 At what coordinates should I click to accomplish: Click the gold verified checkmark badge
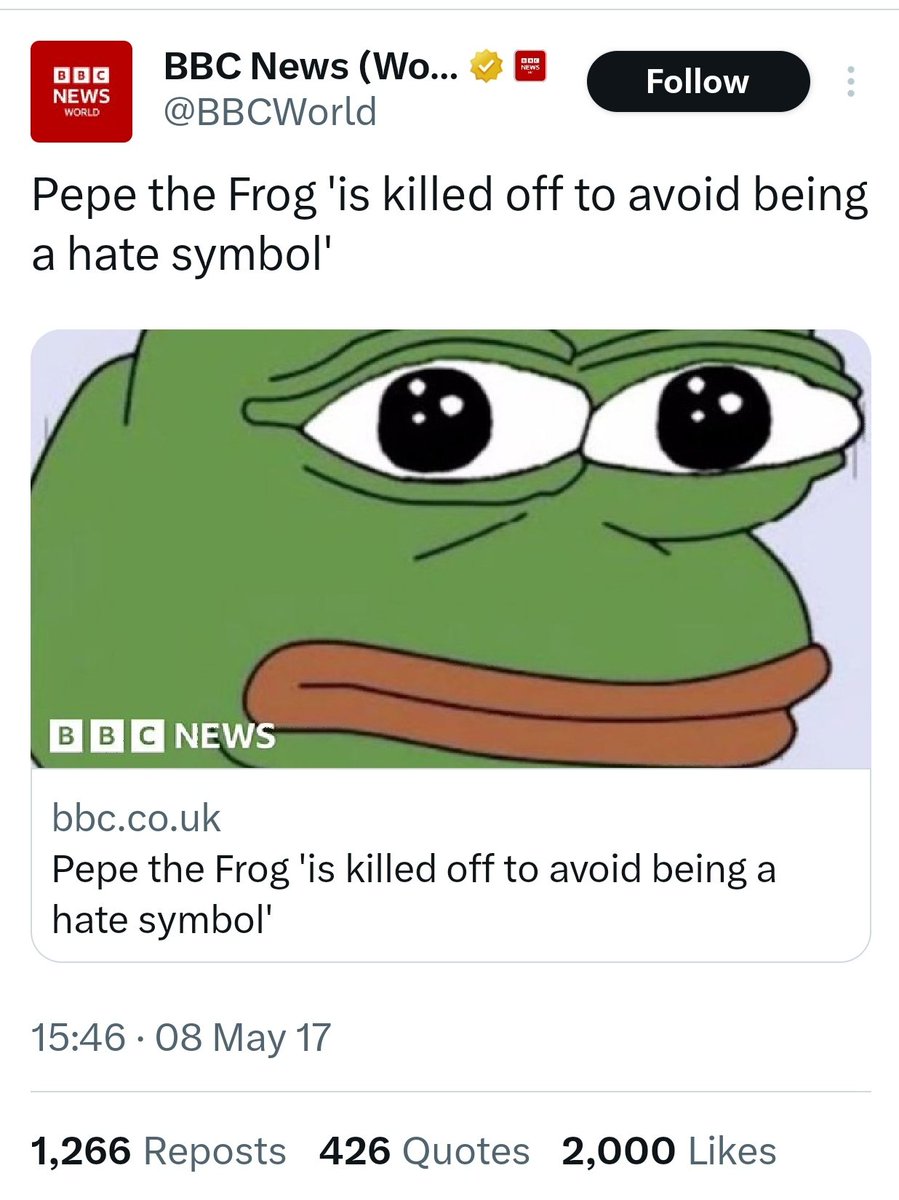[x=486, y=69]
